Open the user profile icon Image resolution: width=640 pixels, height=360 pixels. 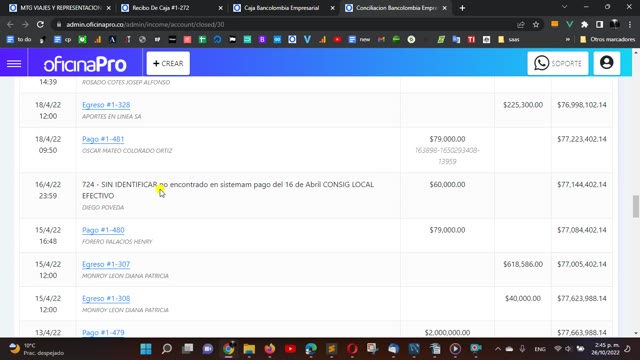607,63
